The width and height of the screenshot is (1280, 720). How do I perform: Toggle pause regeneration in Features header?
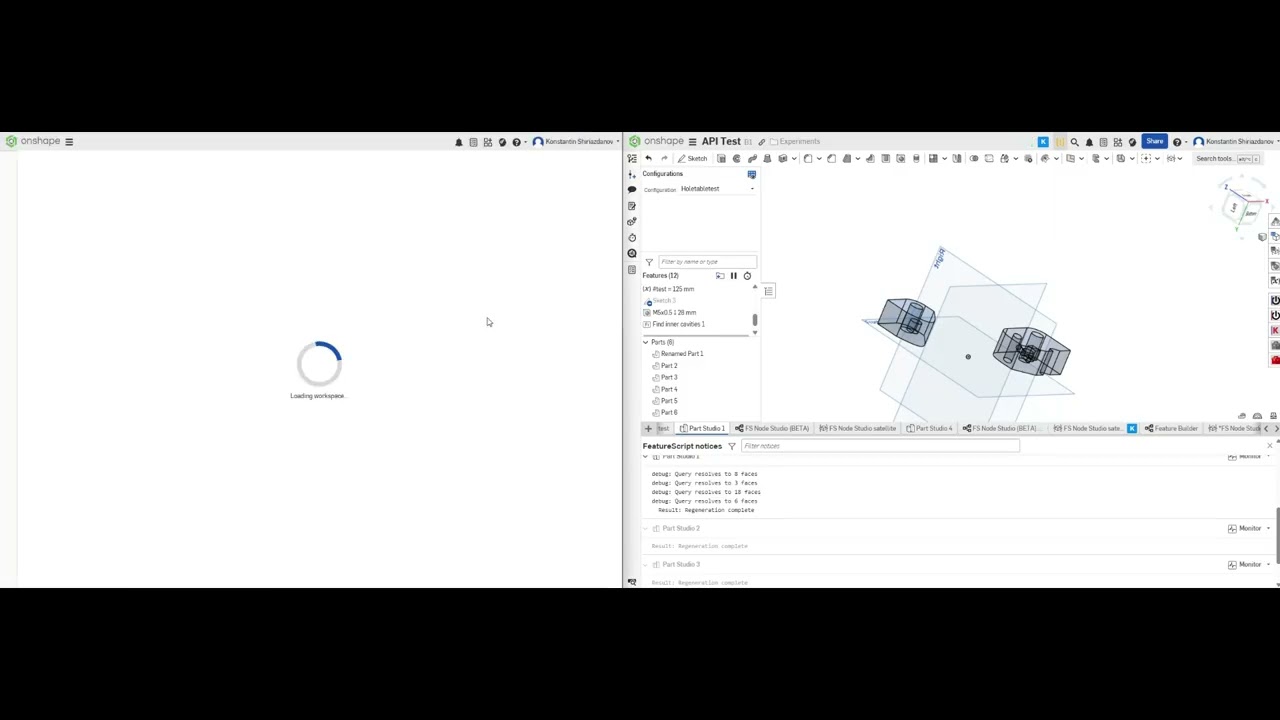(x=734, y=276)
